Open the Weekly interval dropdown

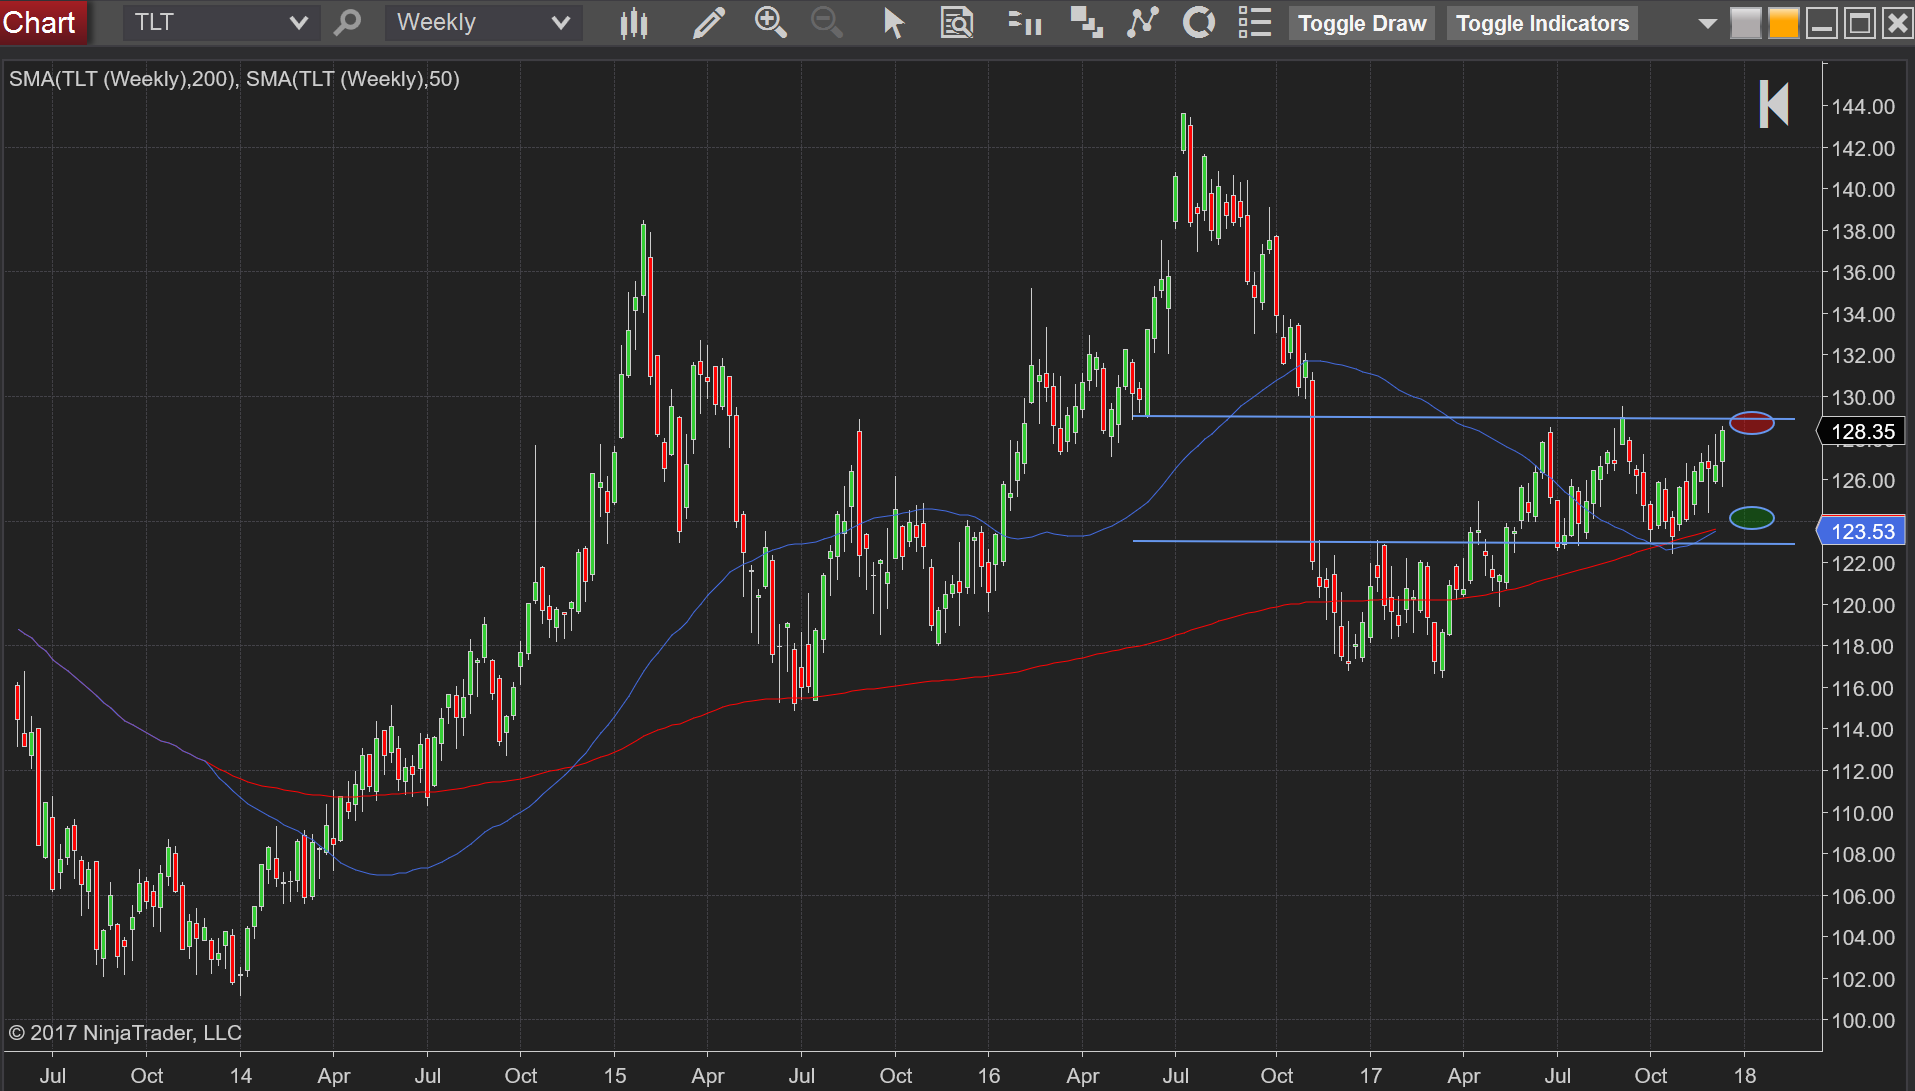click(x=483, y=22)
